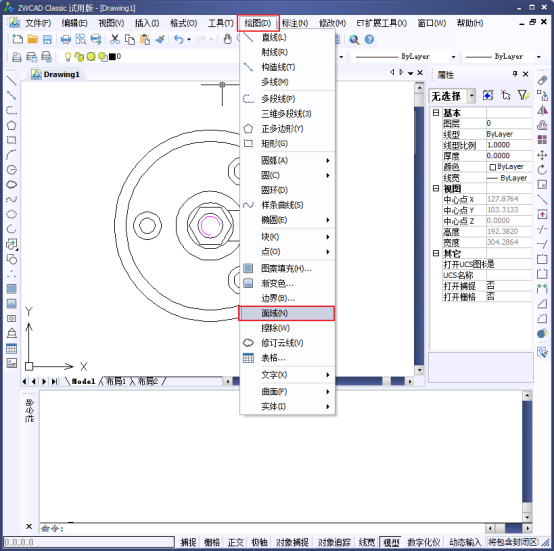Expand the 文字(X) submenu
This screenshot has height=551, width=554.
[x=287, y=375]
